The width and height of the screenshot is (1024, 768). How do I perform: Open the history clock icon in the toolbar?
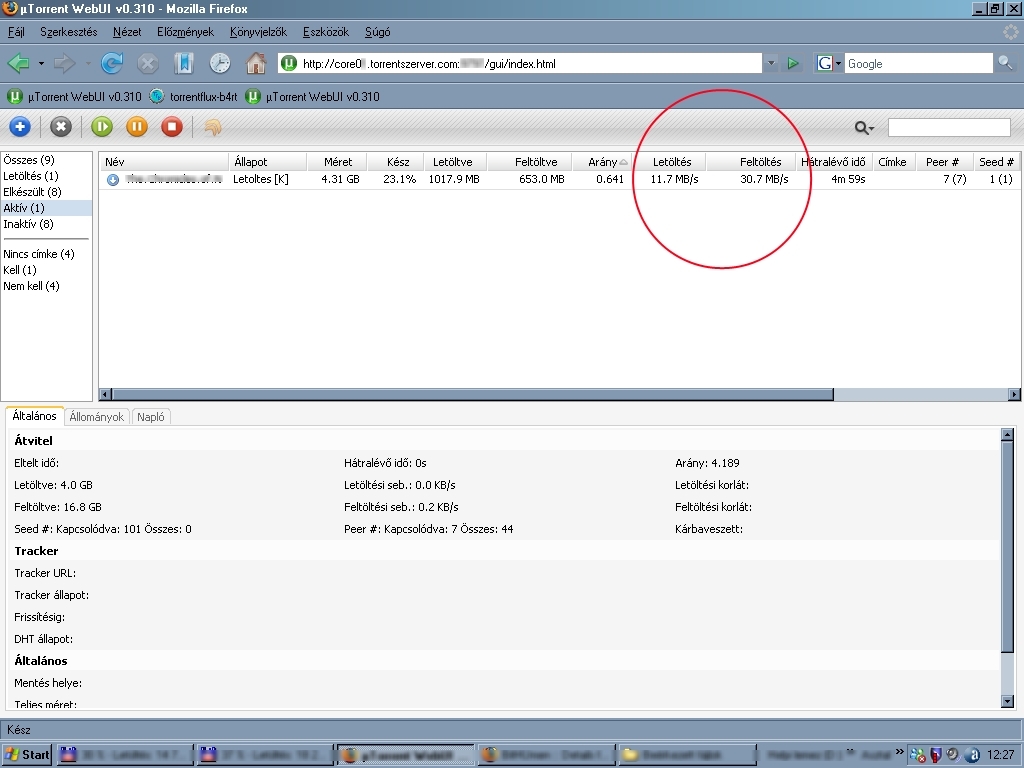[x=219, y=64]
